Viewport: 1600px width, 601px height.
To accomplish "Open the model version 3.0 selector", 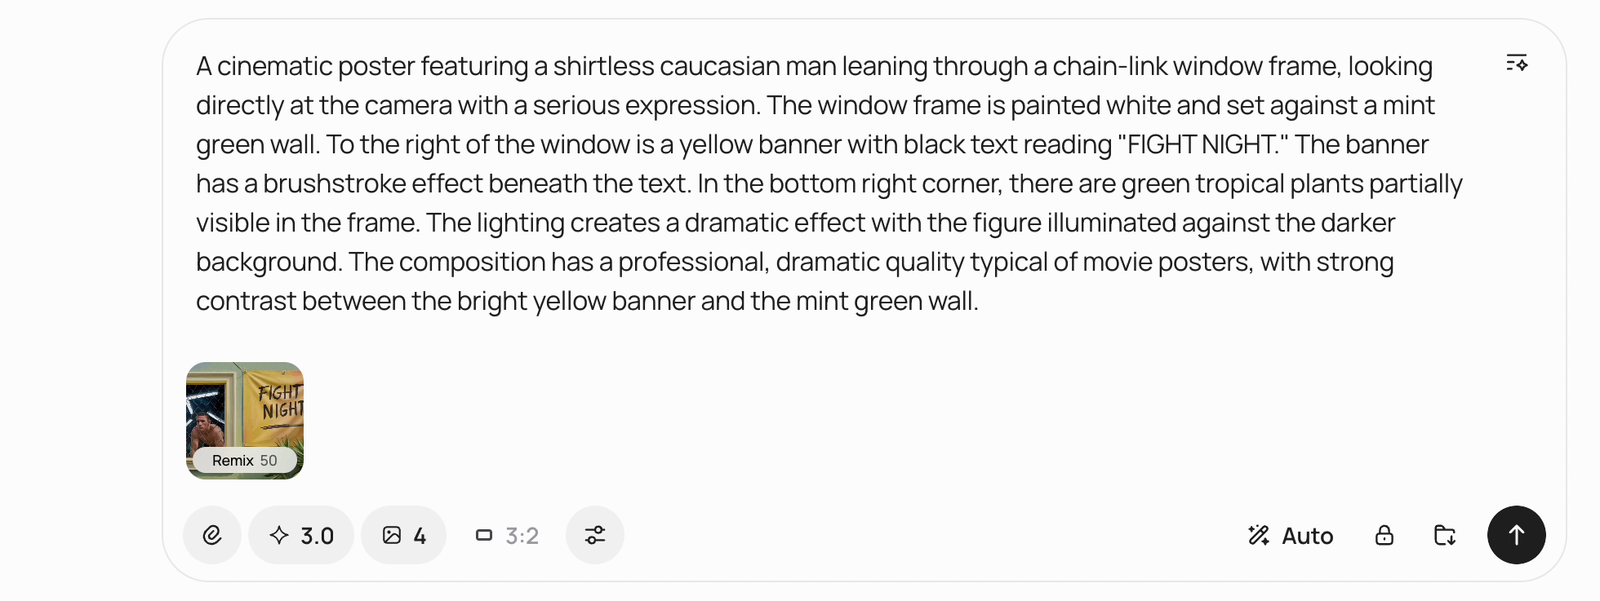I will click(301, 535).
